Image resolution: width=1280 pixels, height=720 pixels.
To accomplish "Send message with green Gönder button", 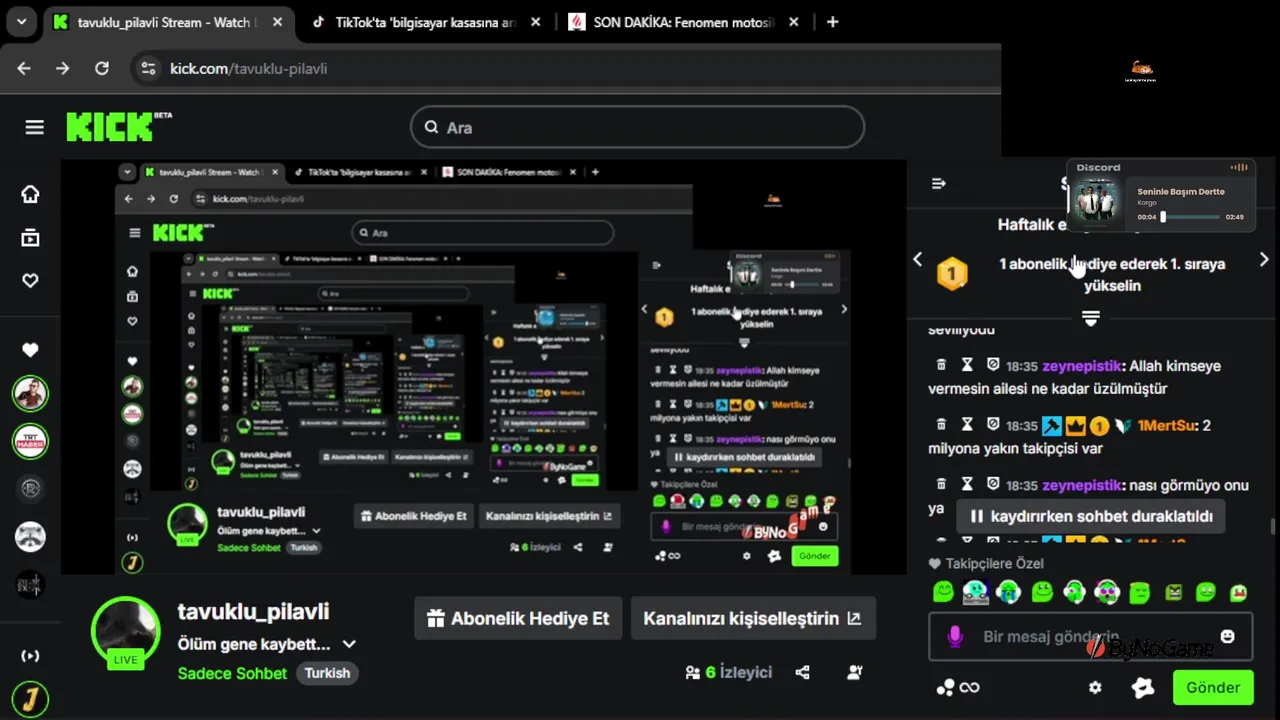I will [1213, 687].
